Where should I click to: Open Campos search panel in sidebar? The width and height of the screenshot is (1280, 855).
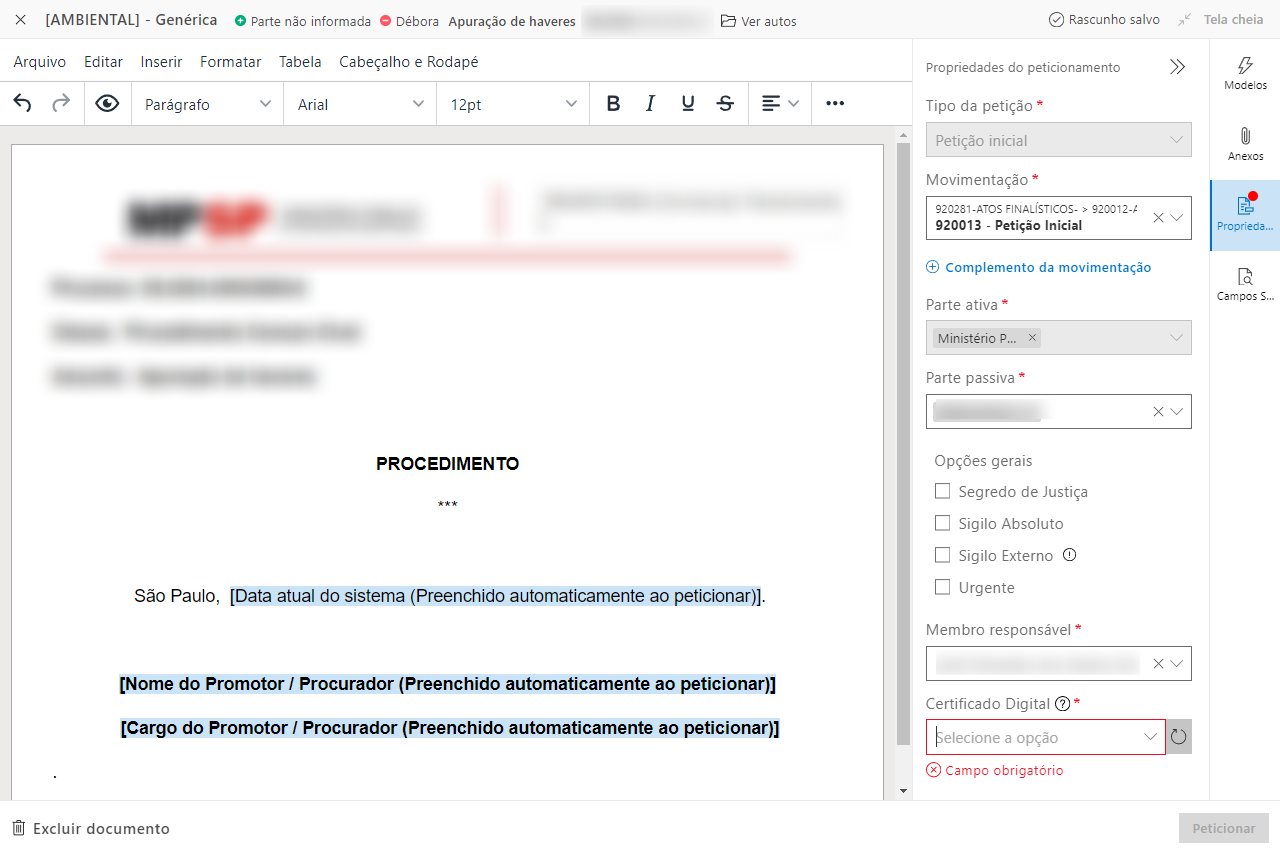point(1245,284)
